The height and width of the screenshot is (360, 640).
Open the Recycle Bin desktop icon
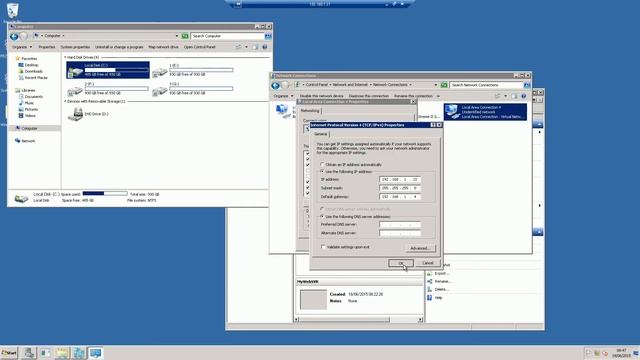coord(12,10)
